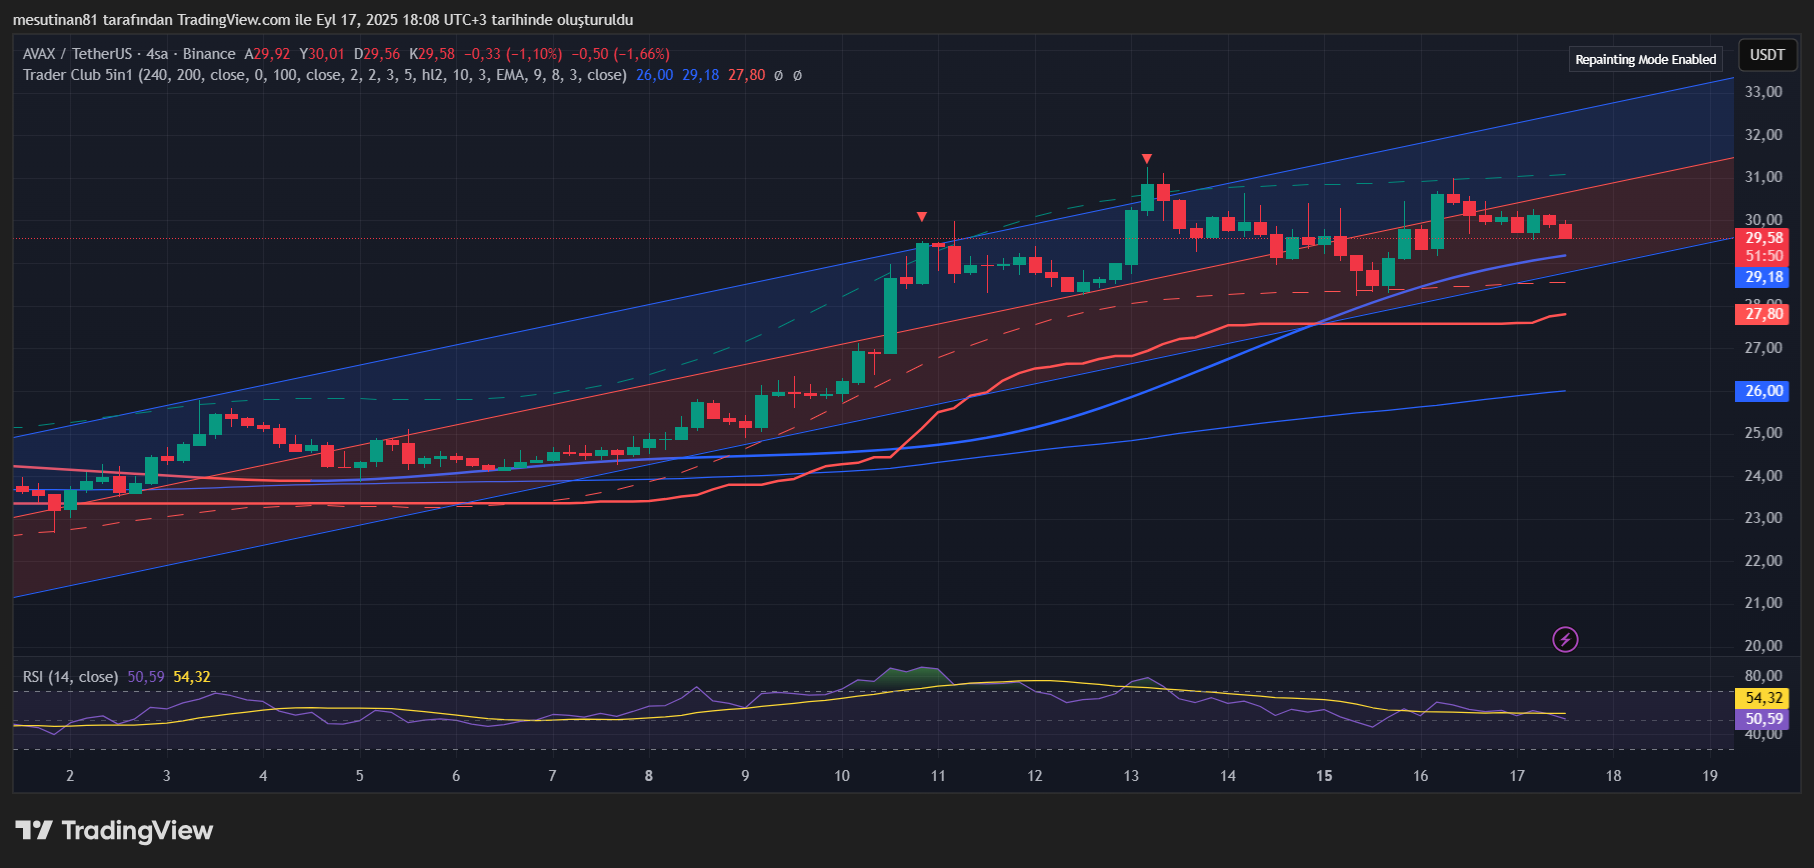
Task: Click the Repainting Mode Enabled label
Action: tap(1645, 60)
